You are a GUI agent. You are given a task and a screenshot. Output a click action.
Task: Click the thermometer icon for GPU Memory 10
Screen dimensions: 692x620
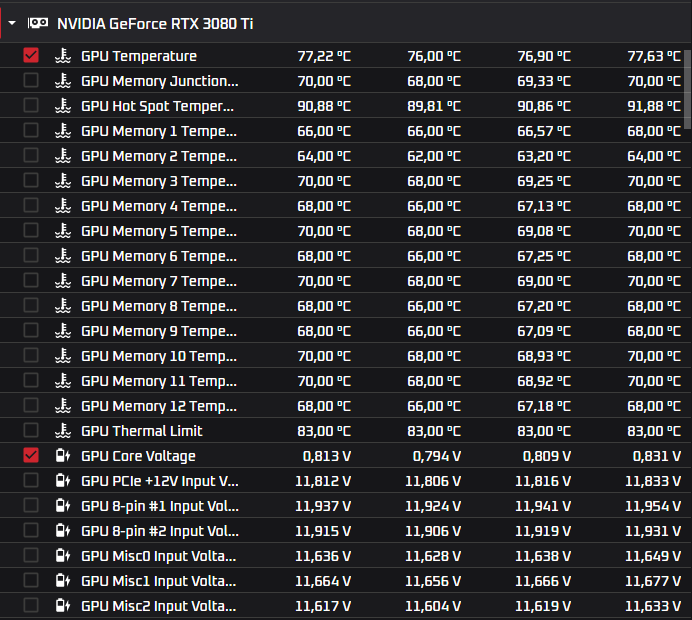[x=63, y=356]
